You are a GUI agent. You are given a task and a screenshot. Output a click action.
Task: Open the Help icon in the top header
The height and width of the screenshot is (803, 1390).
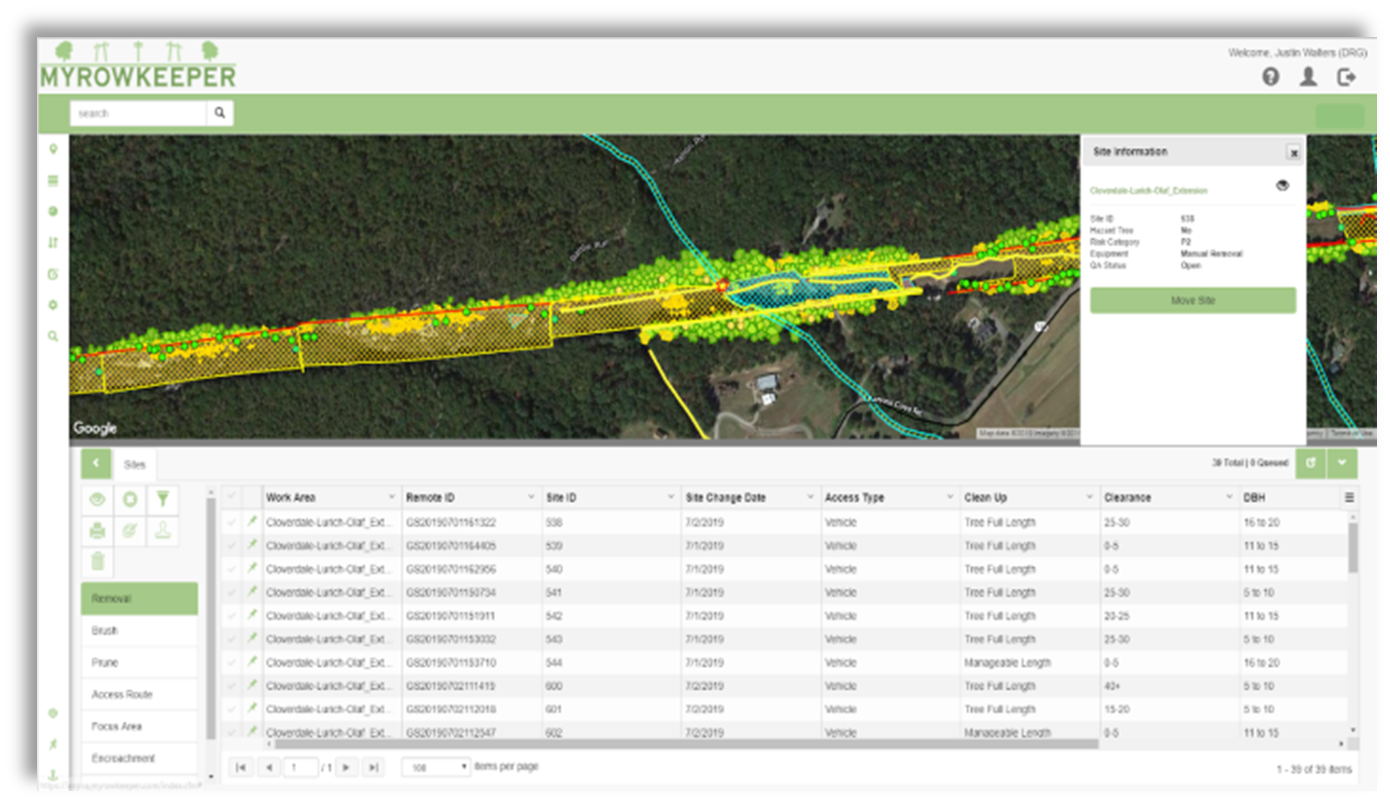coord(1269,75)
